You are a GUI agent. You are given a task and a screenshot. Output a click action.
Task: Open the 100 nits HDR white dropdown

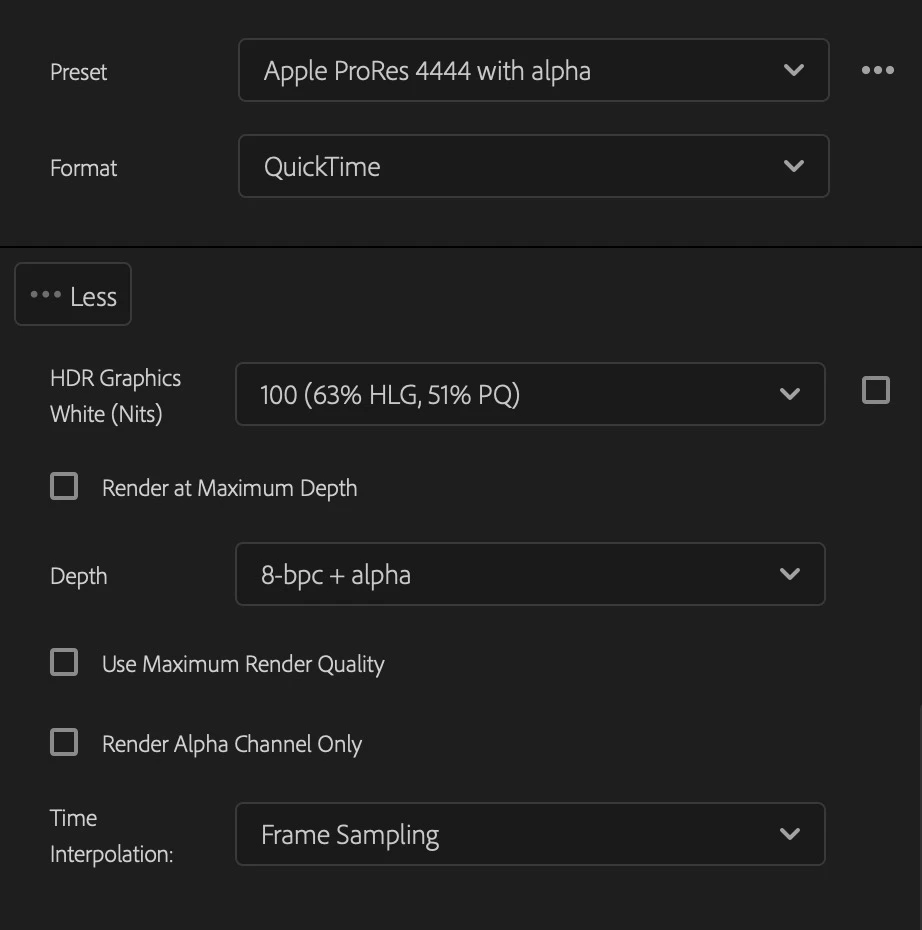point(530,394)
